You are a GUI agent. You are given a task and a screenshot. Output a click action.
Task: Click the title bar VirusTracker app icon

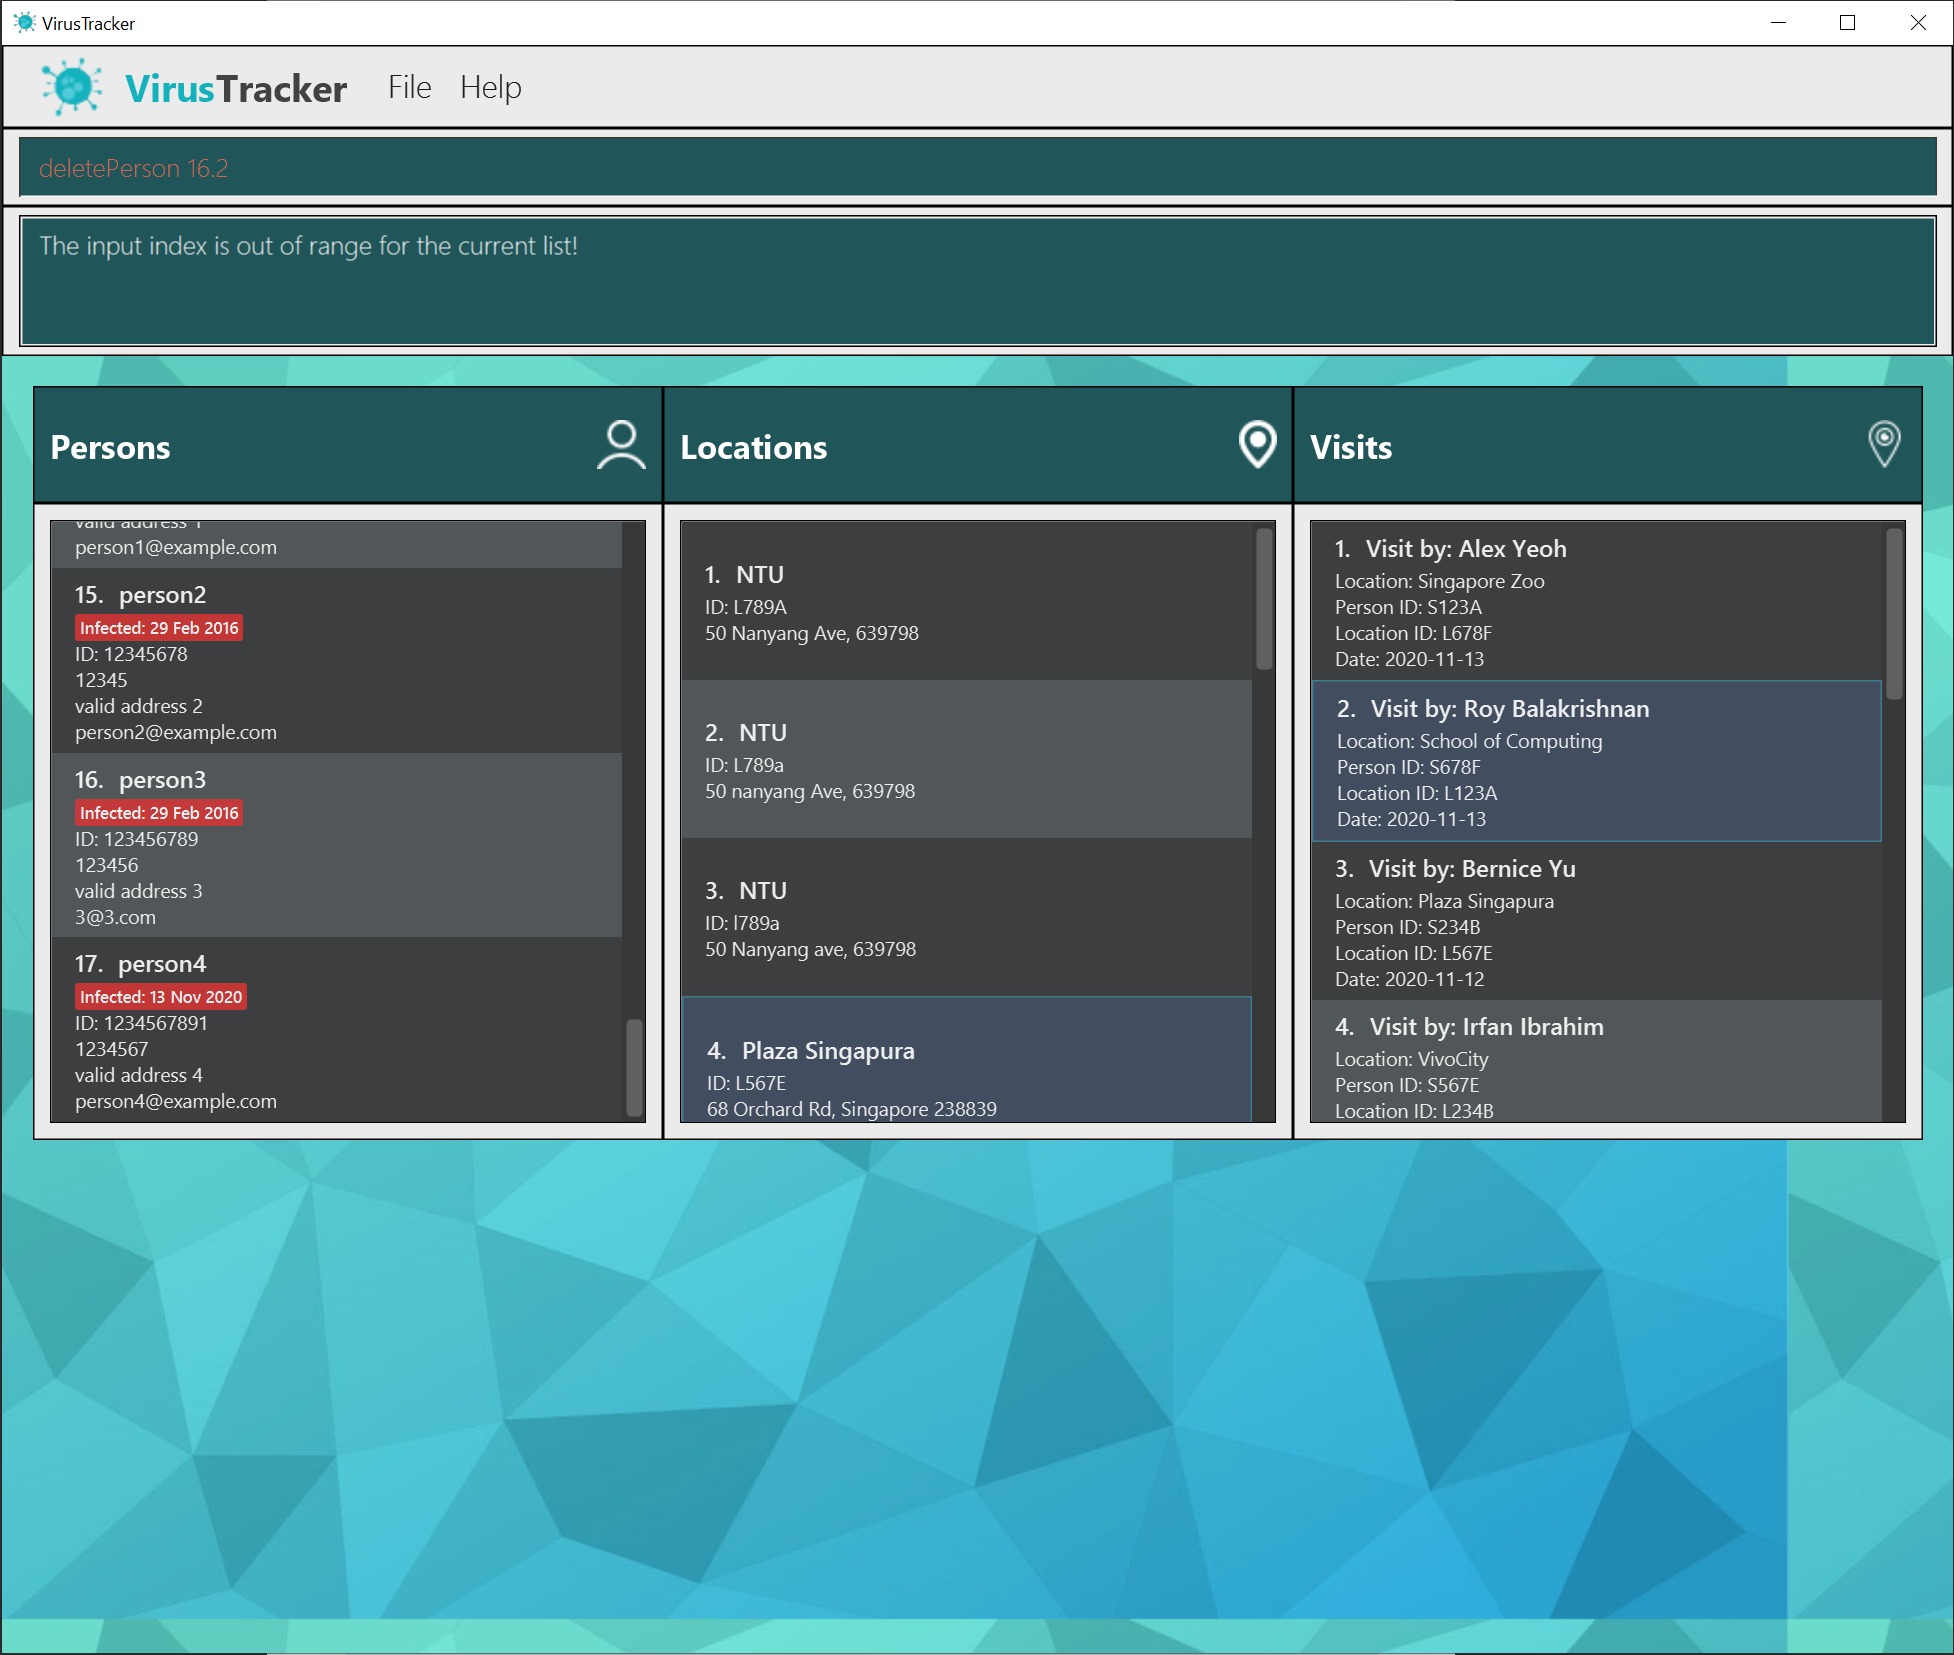(x=24, y=22)
